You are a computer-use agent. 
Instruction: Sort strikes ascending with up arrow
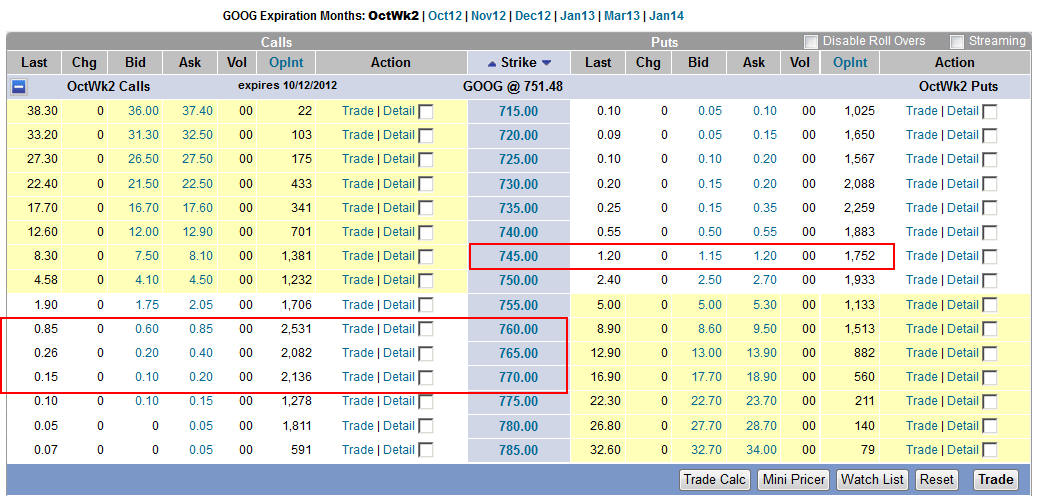tap(490, 63)
